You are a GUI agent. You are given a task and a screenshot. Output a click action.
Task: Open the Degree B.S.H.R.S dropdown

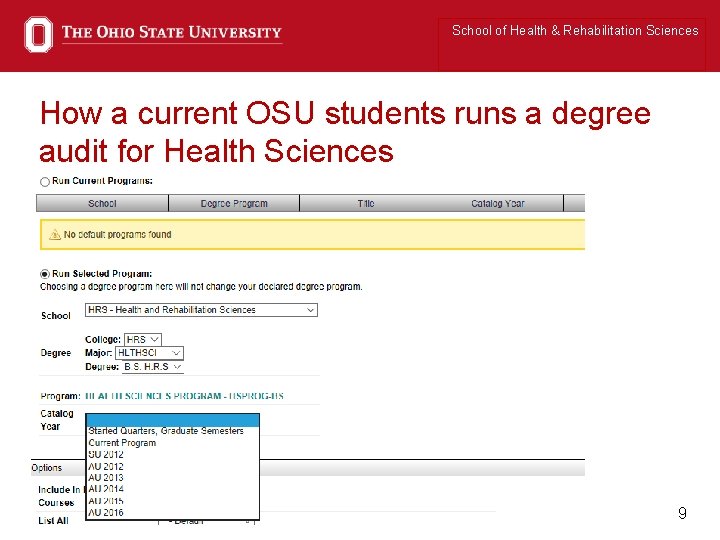(152, 366)
